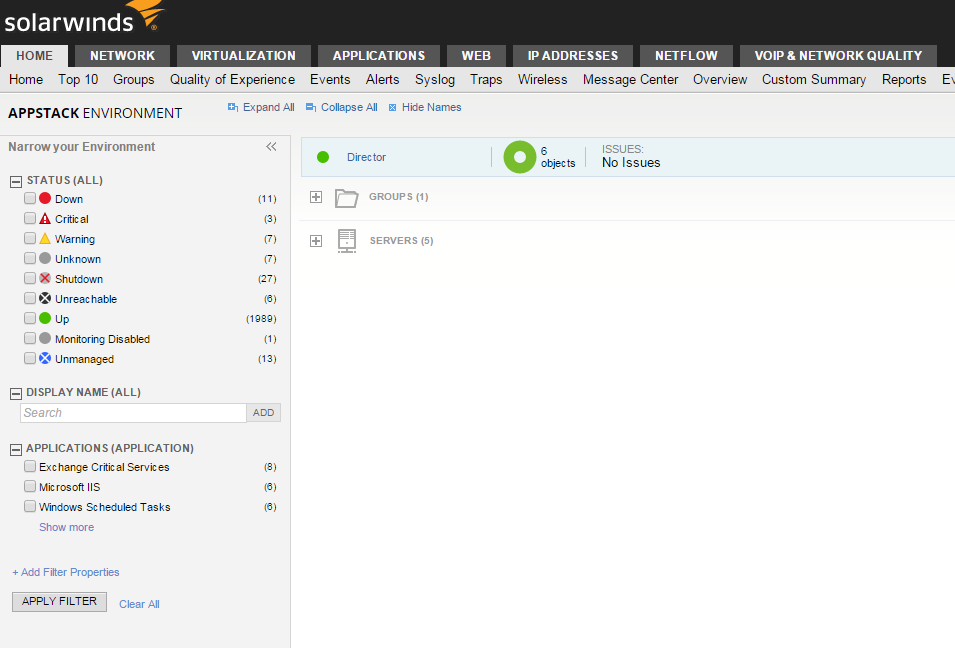This screenshot has height=648, width=955.
Task: Focus the Display Name search field
Action: (133, 413)
